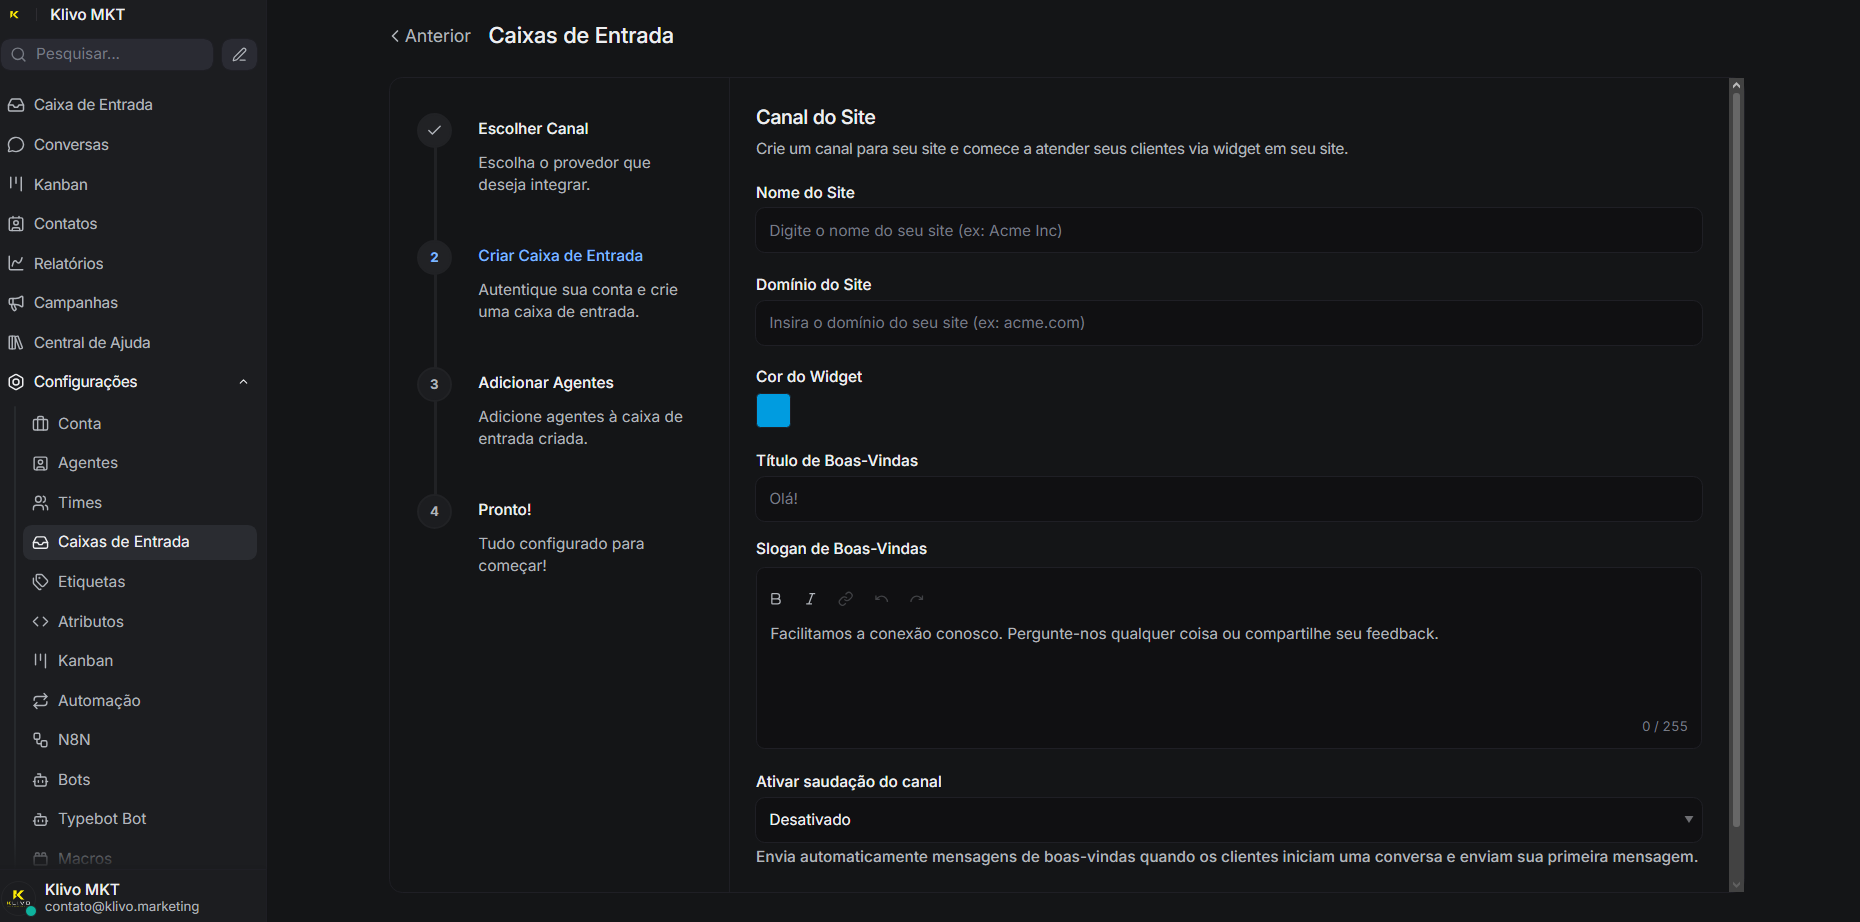Click the Criar Caixa de Entrada step
Image resolution: width=1860 pixels, height=922 pixels.
pos(560,256)
